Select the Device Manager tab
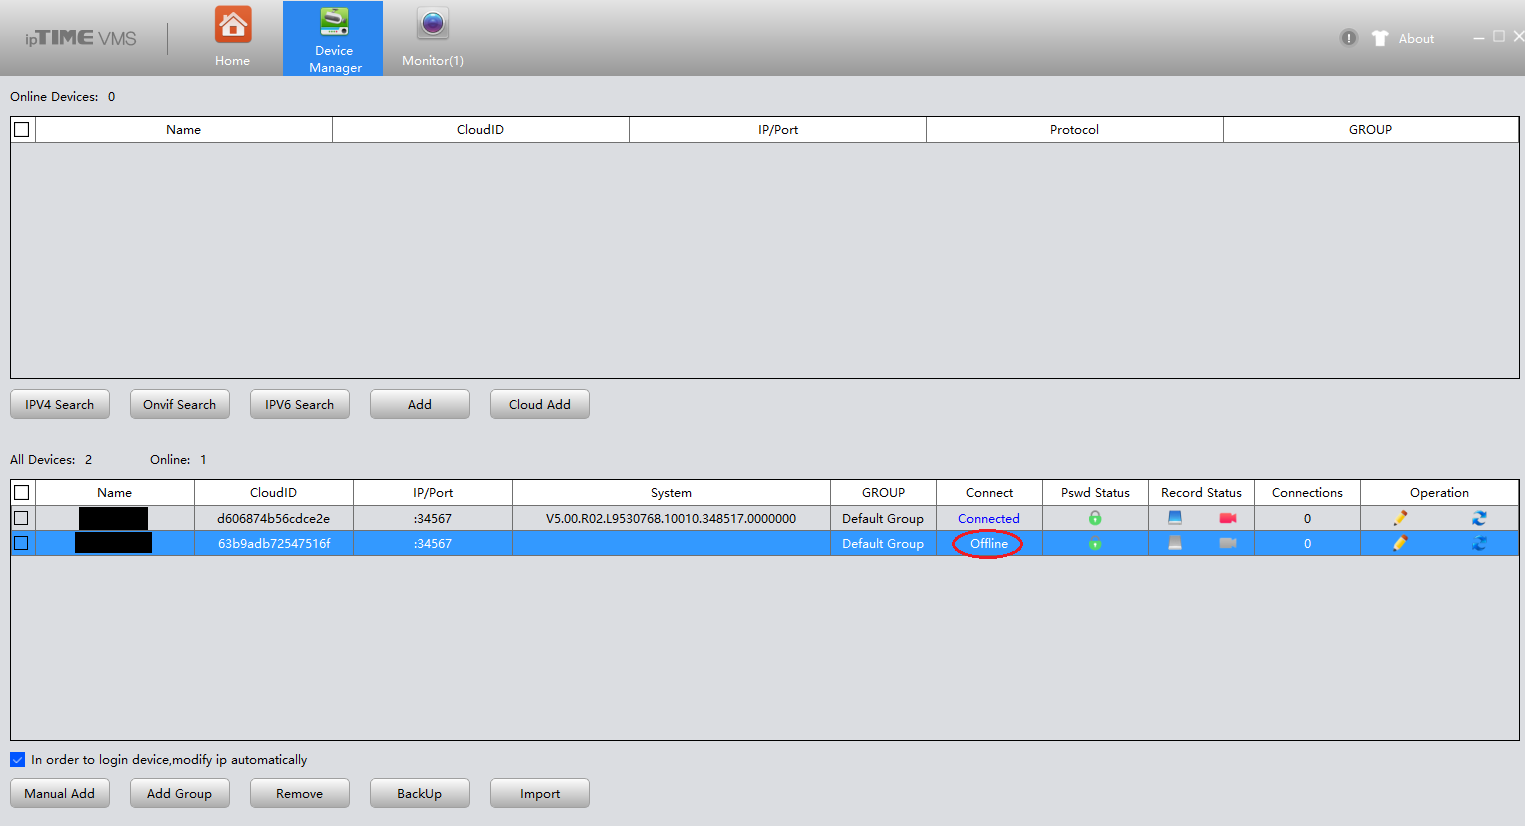 (333, 38)
